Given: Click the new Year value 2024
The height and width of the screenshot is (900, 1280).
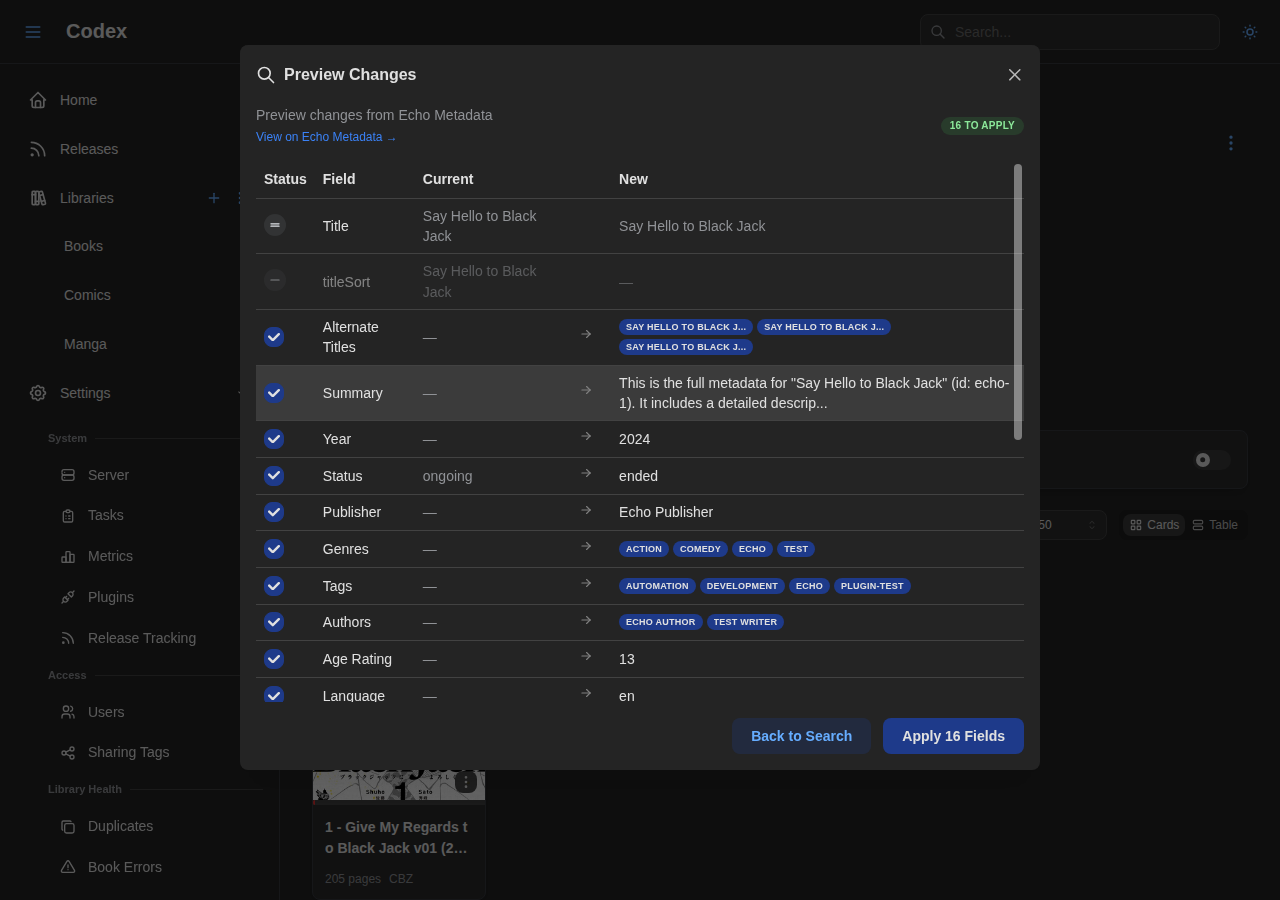Looking at the screenshot, I should (x=634, y=439).
